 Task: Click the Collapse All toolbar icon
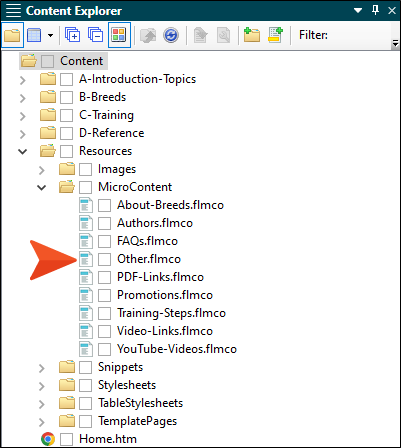(95, 35)
